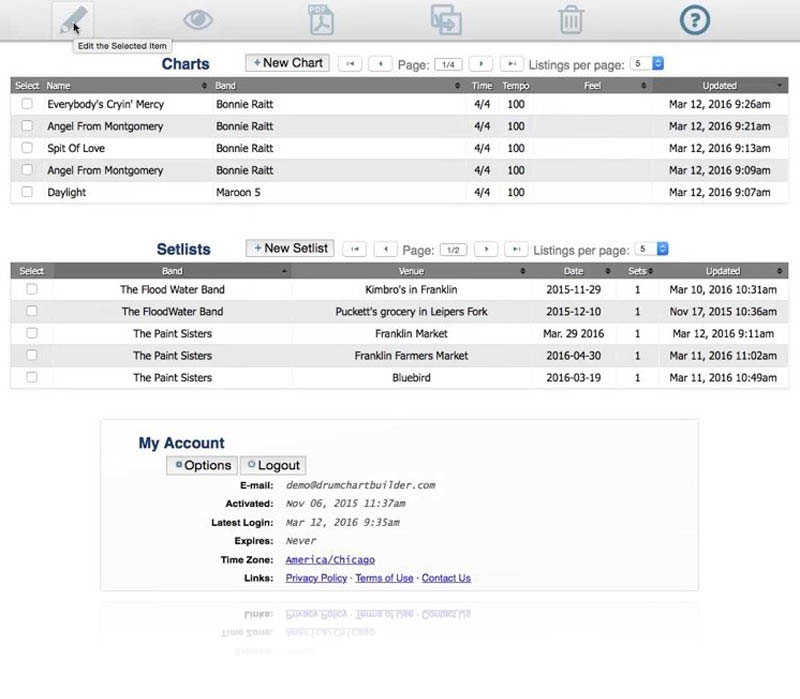
Task: Sort charts by the Updated column header
Action: pyautogui.click(x=719, y=86)
